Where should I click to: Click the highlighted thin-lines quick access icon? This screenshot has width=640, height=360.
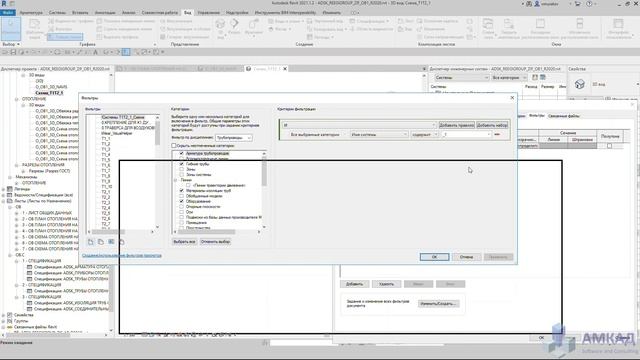126,52
